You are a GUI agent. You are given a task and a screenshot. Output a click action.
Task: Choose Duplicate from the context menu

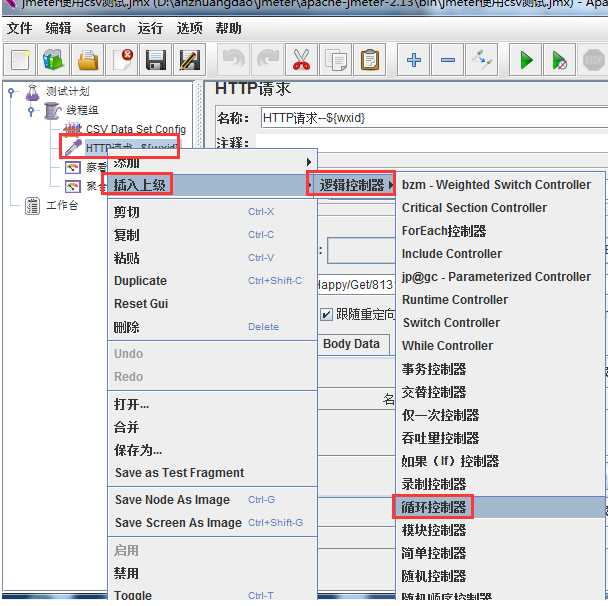[213, 281]
